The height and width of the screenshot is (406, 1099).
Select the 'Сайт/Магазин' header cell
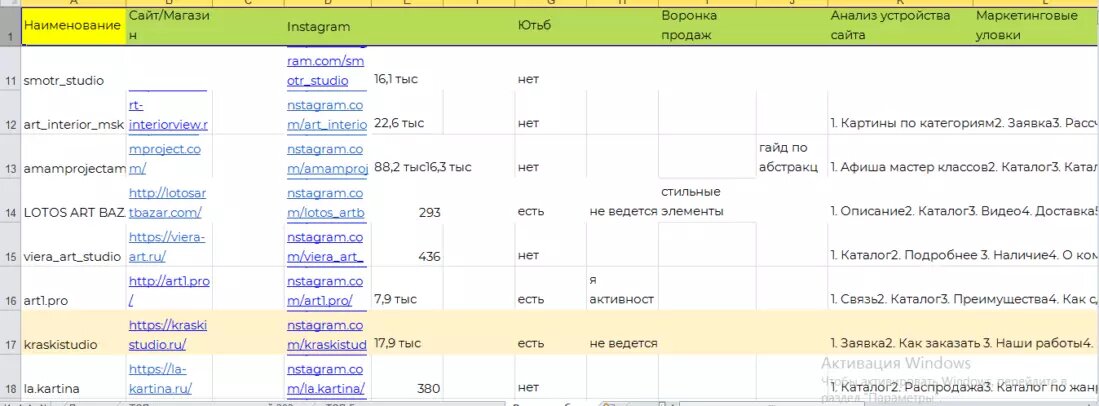[x=170, y=26]
